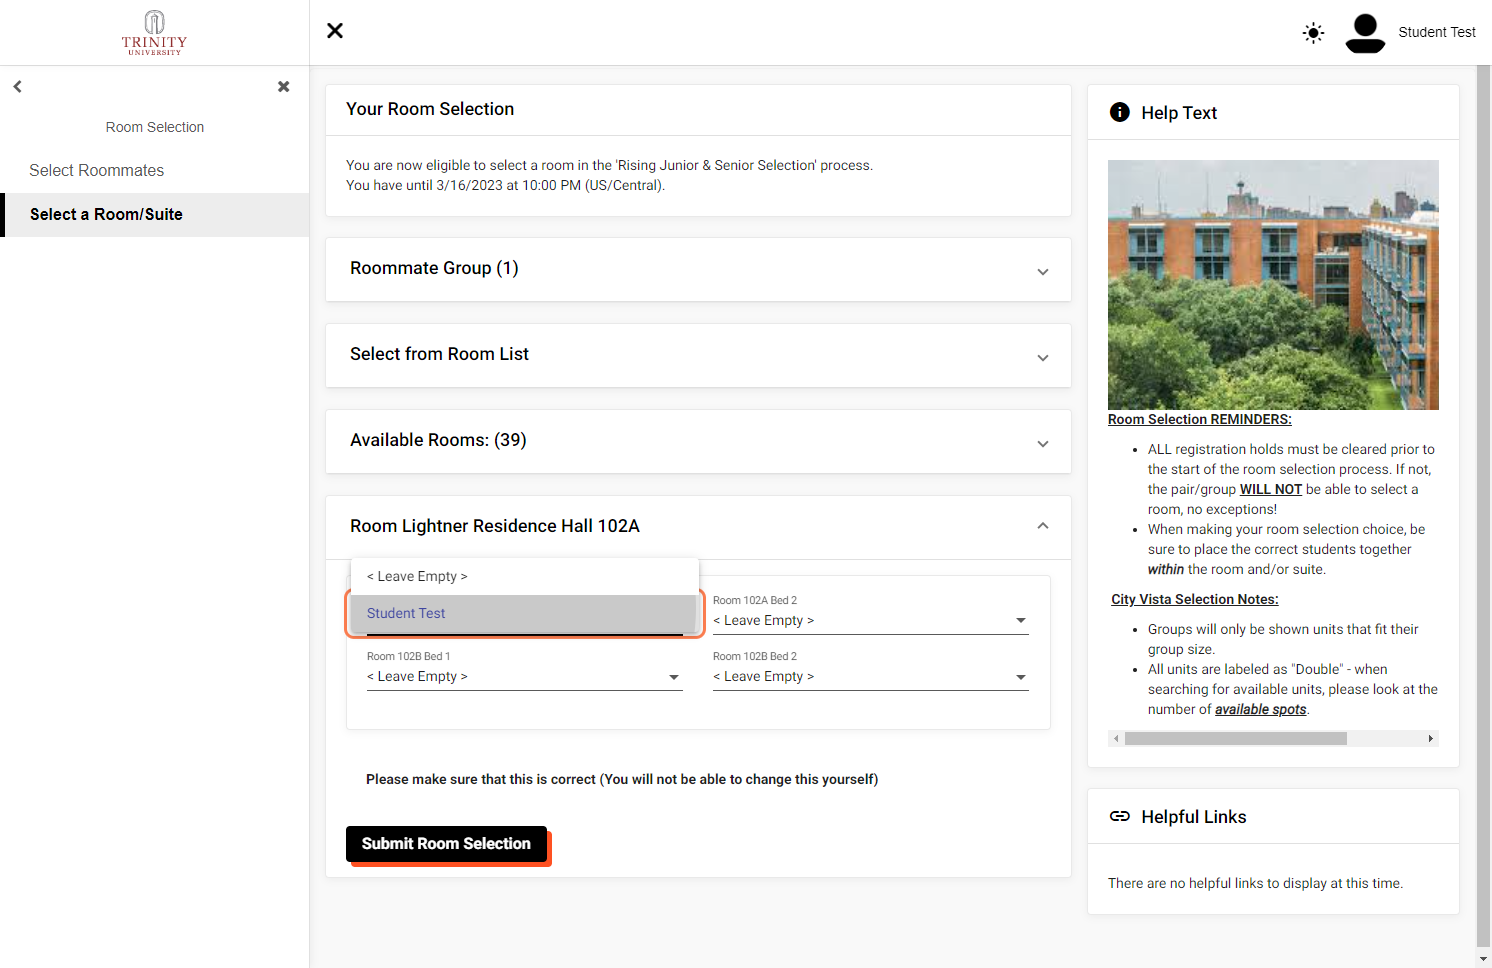
Task: Click the Student Test username text
Action: [x=1437, y=33]
